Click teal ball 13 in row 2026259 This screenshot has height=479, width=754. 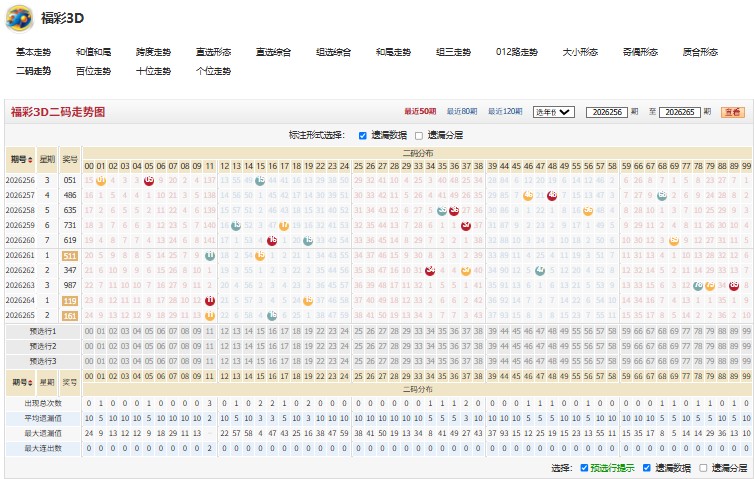(236, 226)
